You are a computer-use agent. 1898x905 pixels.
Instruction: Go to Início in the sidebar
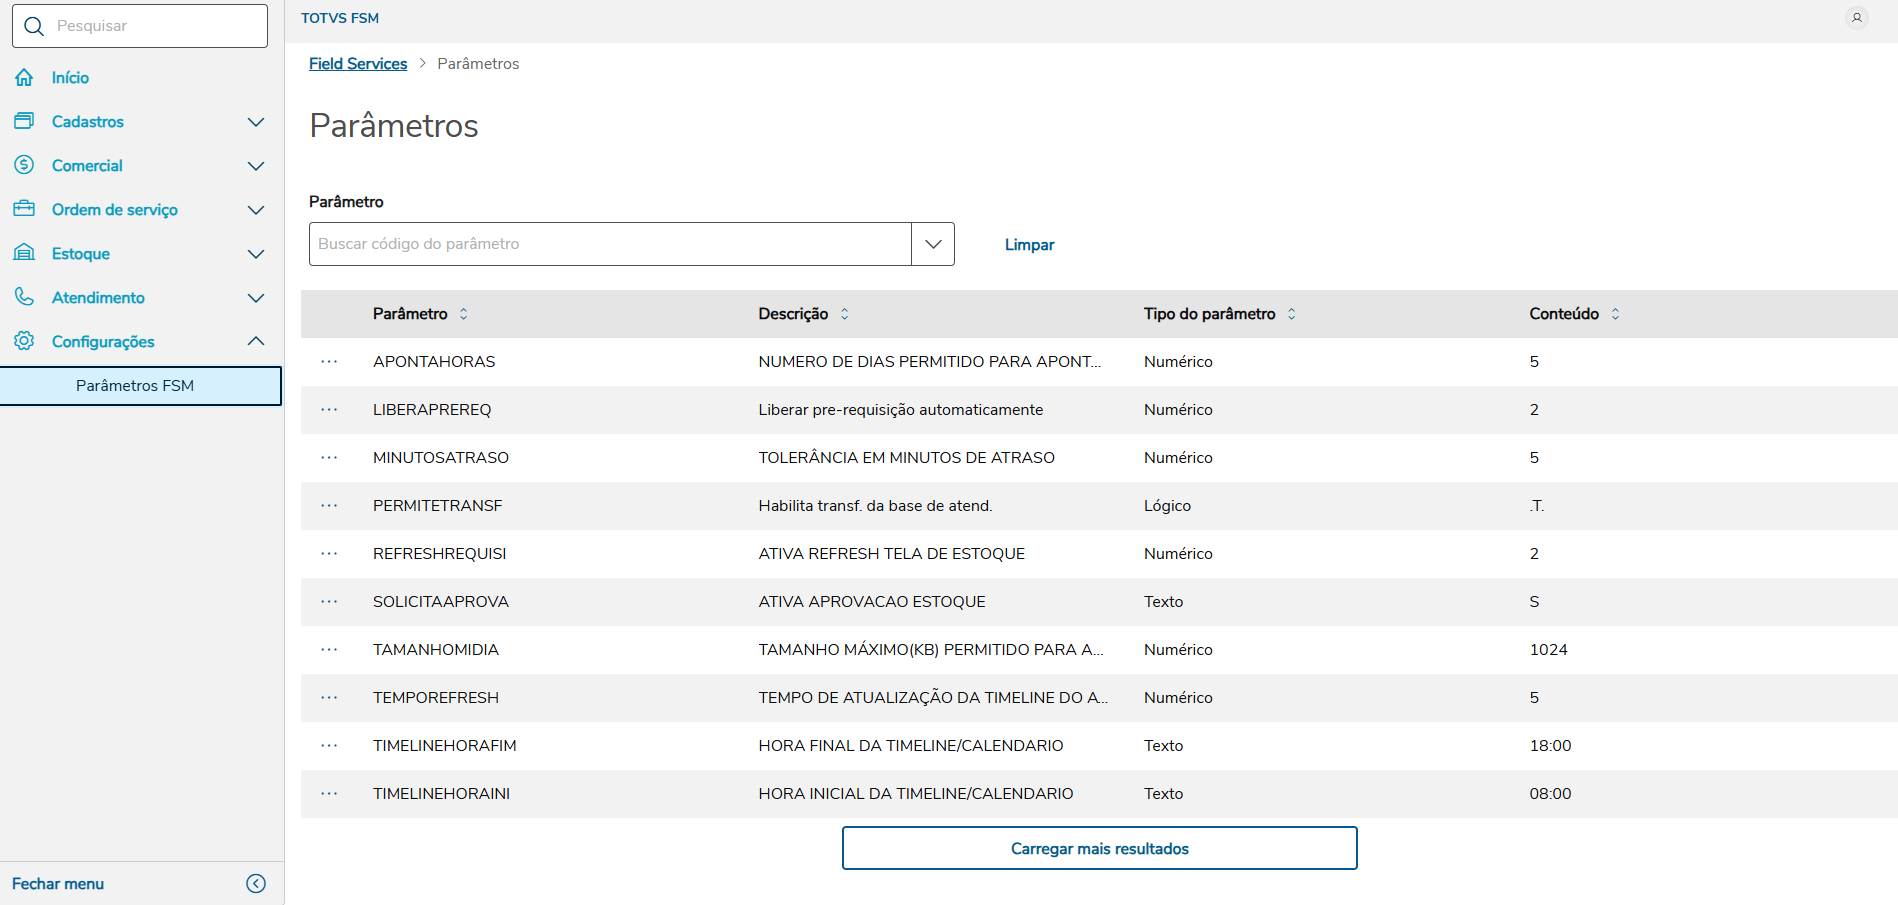point(70,78)
